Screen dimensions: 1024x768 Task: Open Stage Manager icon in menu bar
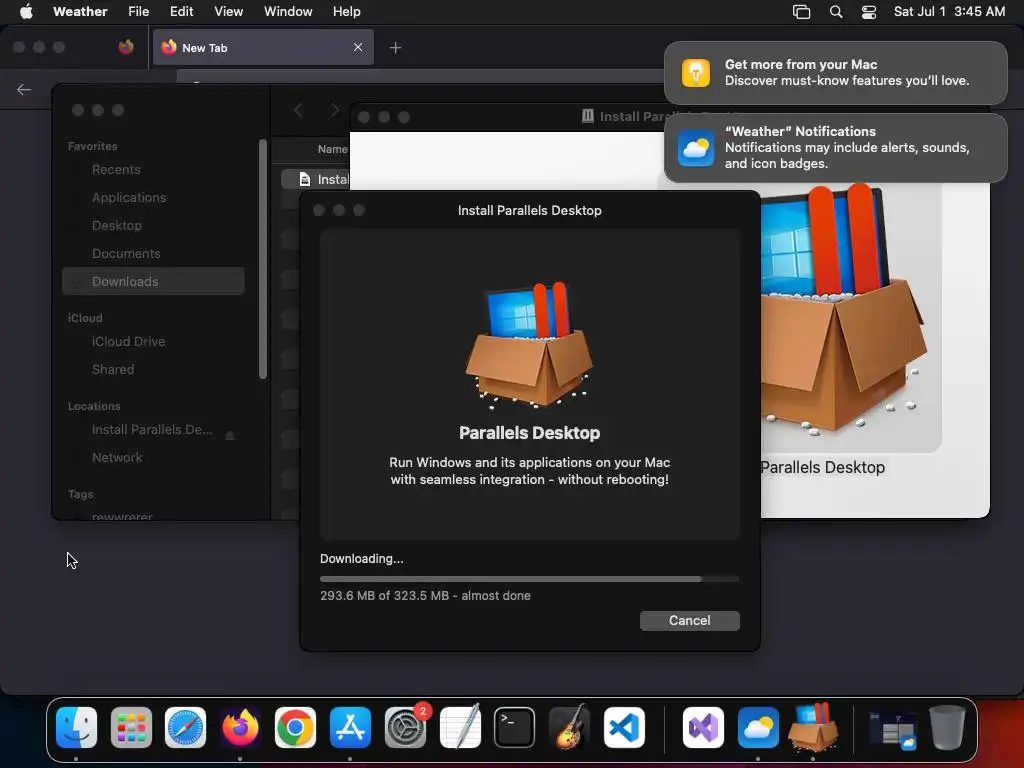(801, 12)
